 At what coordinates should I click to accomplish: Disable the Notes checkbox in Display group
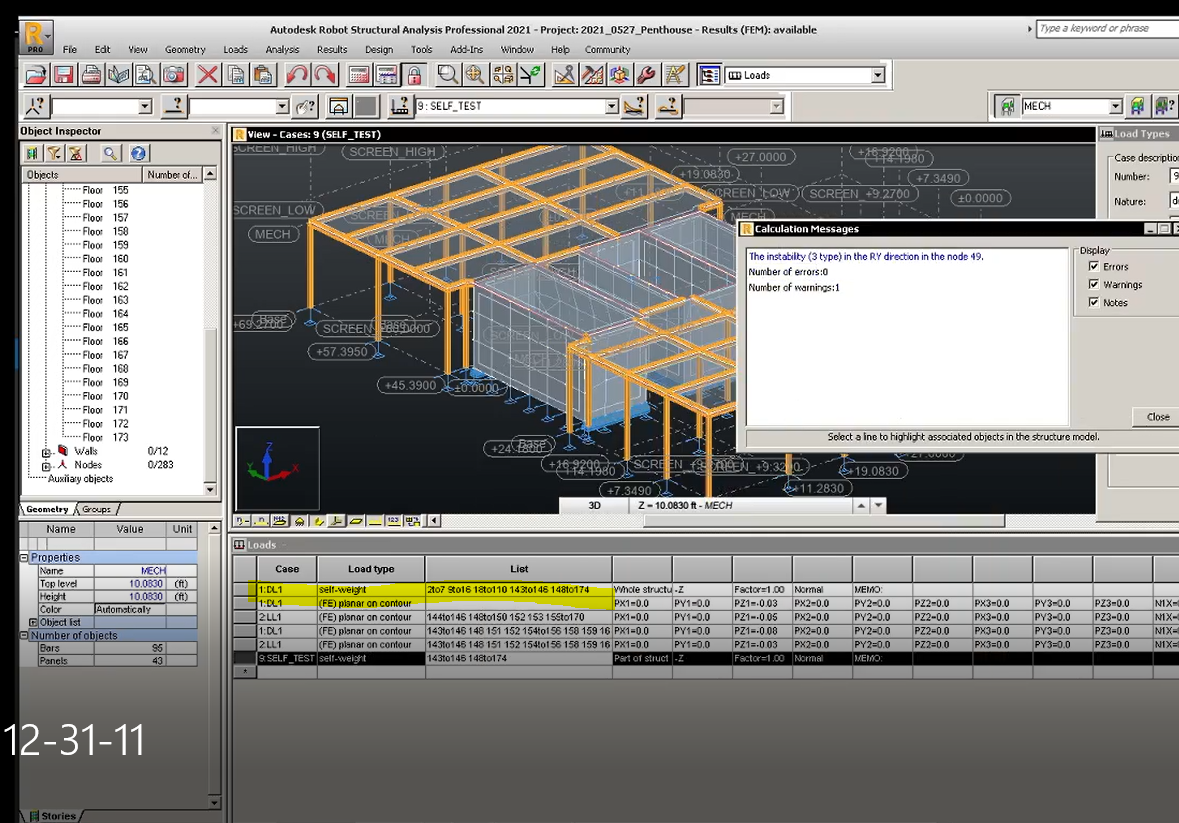coord(1094,301)
